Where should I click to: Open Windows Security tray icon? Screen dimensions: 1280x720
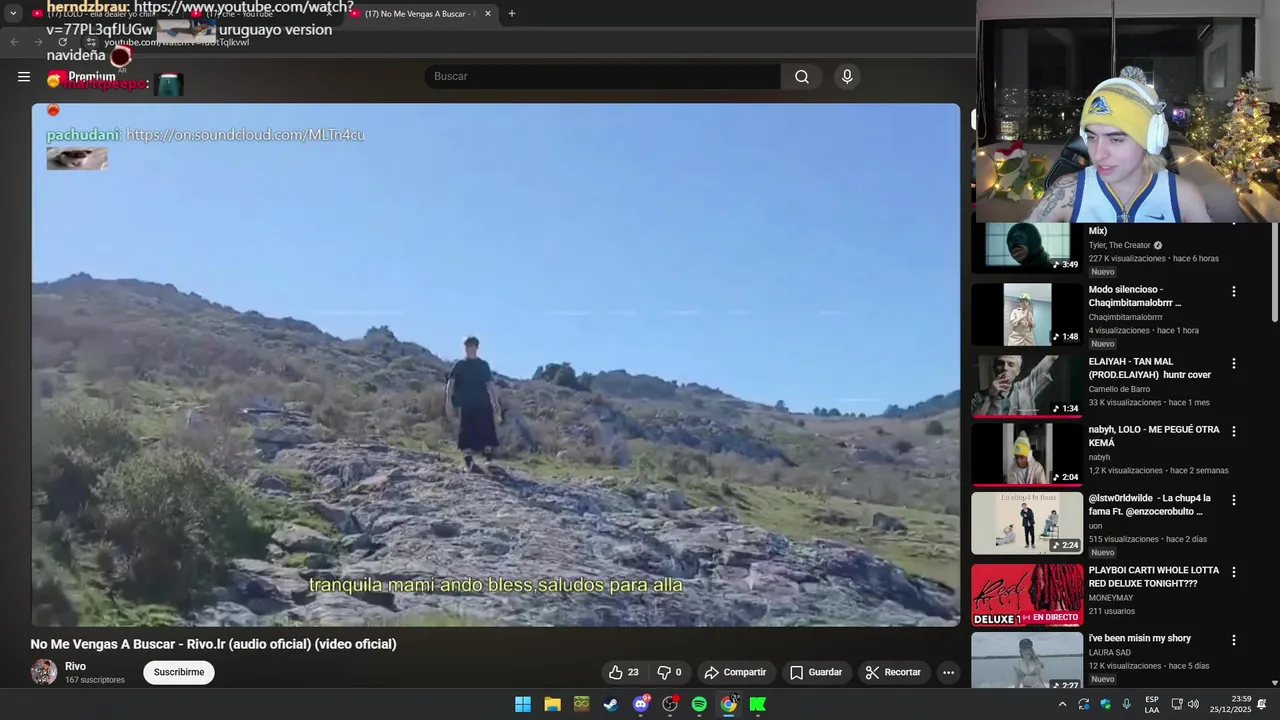click(x=1105, y=704)
